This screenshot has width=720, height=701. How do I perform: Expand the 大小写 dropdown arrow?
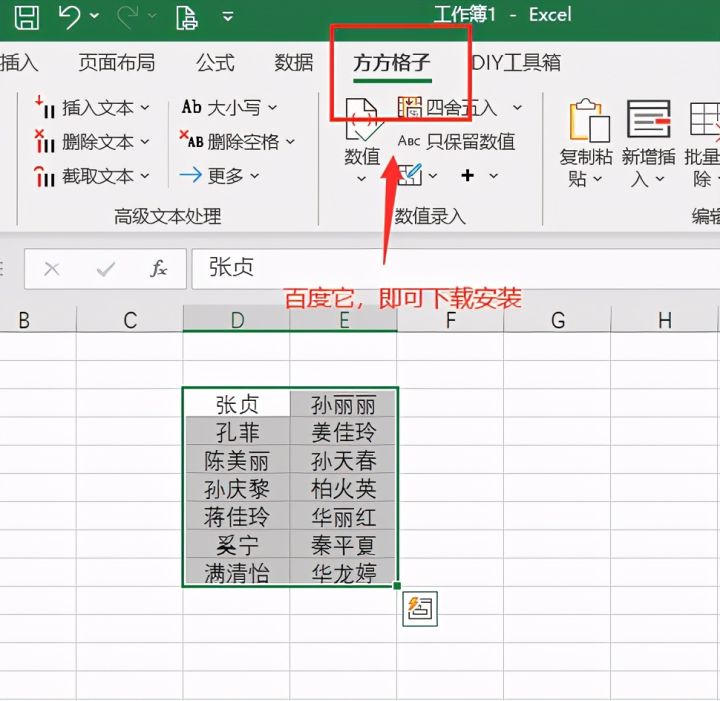(273, 108)
